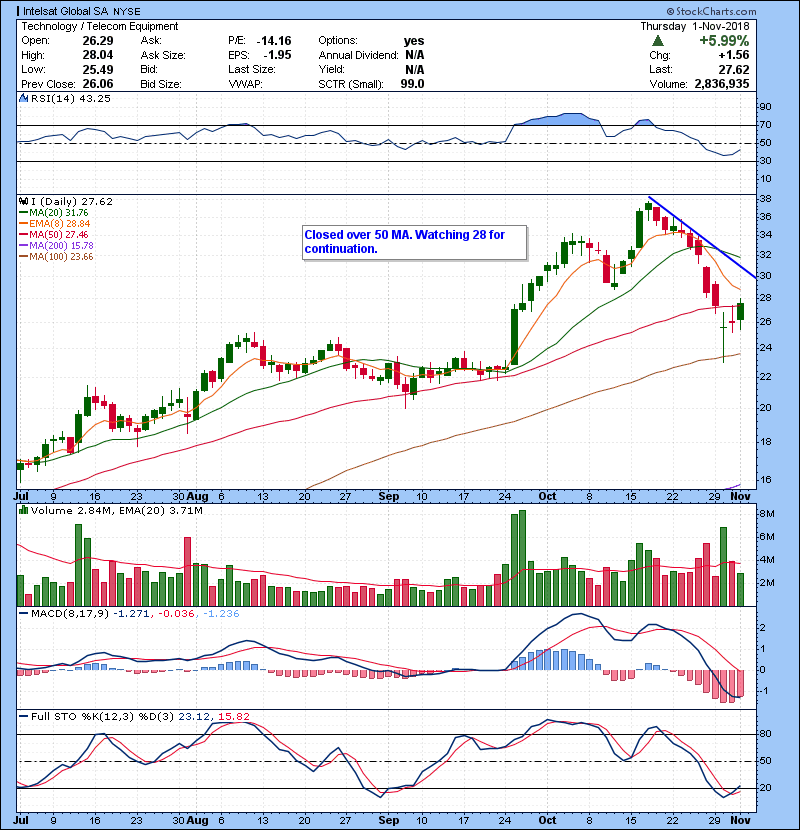Click the RSI(14) indicator icon
The image size is (800, 830).
(x=23, y=98)
